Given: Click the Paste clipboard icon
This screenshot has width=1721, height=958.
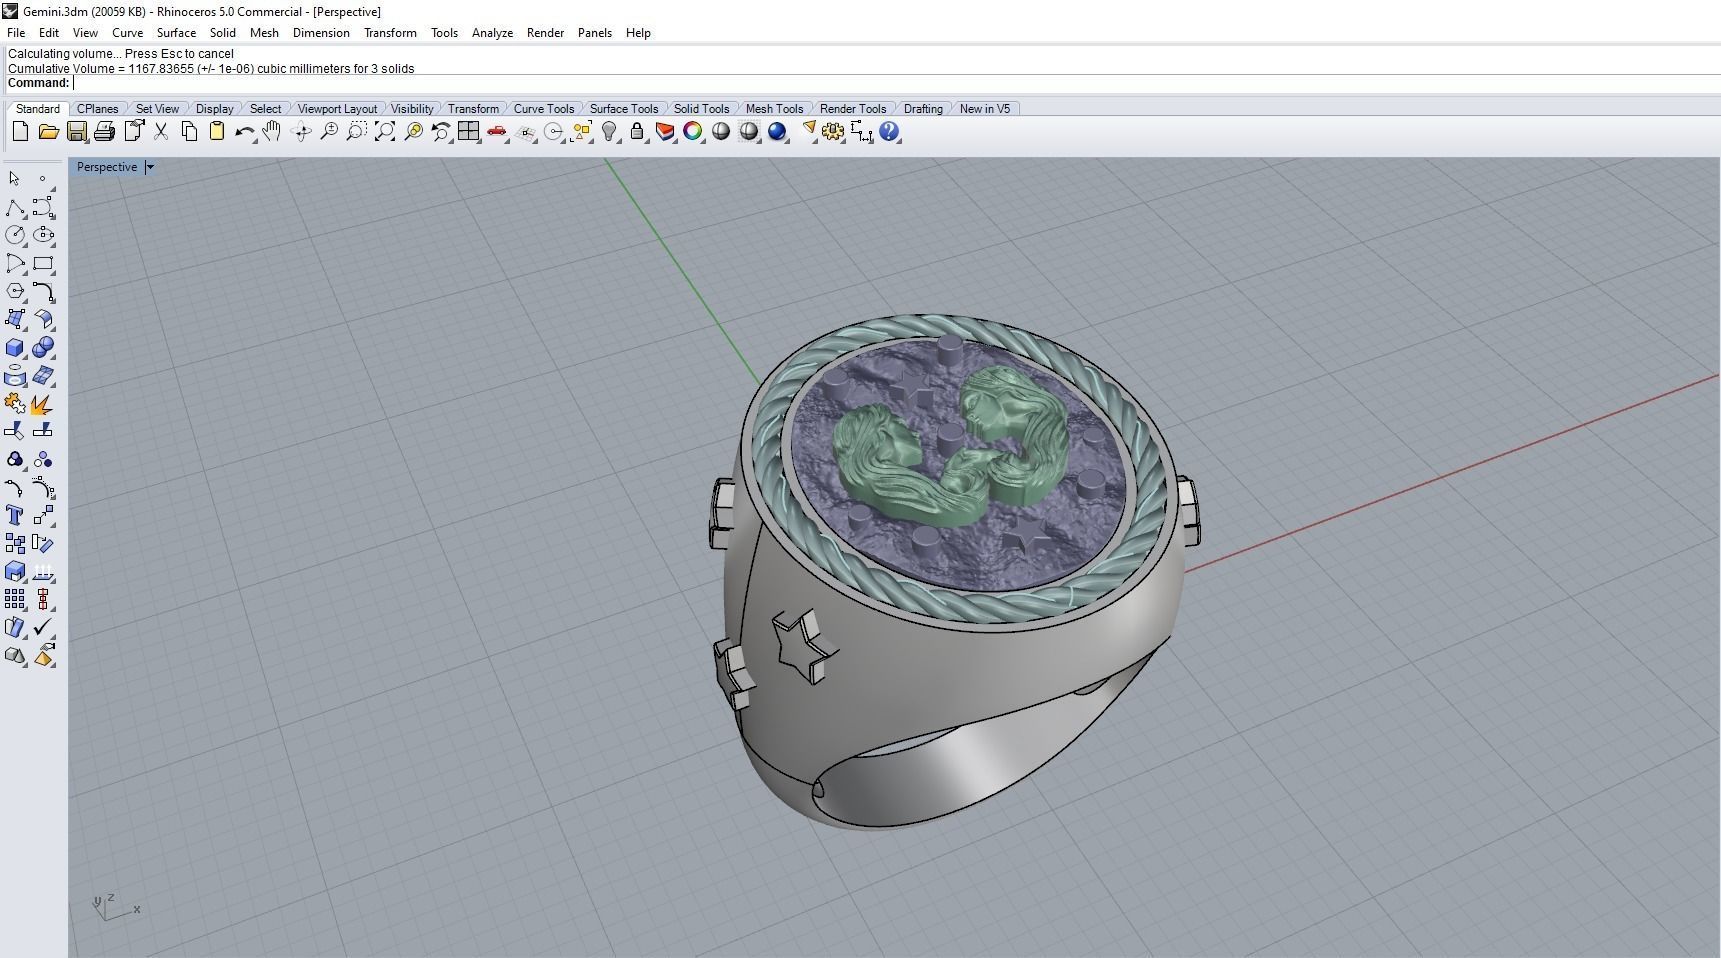Looking at the screenshot, I should click(x=216, y=131).
